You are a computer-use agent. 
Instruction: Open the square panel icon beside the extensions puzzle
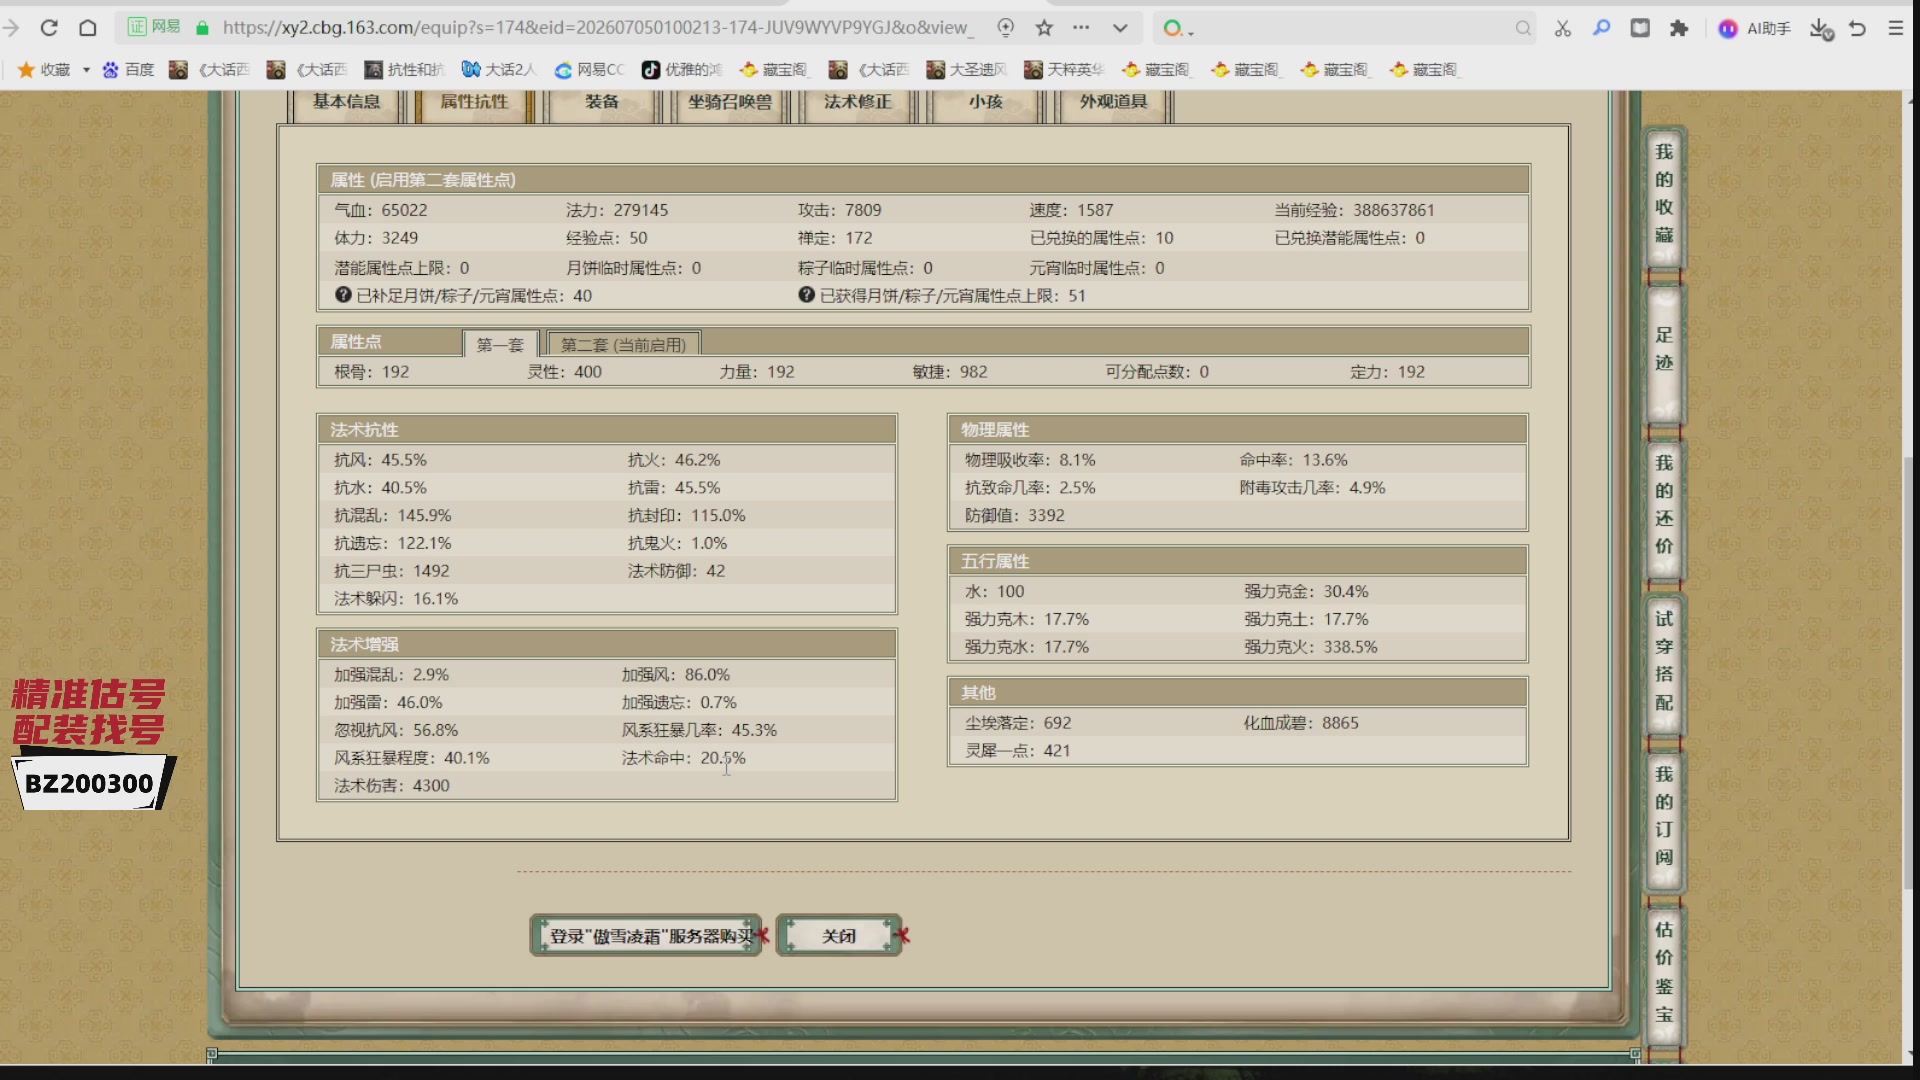tap(1640, 28)
